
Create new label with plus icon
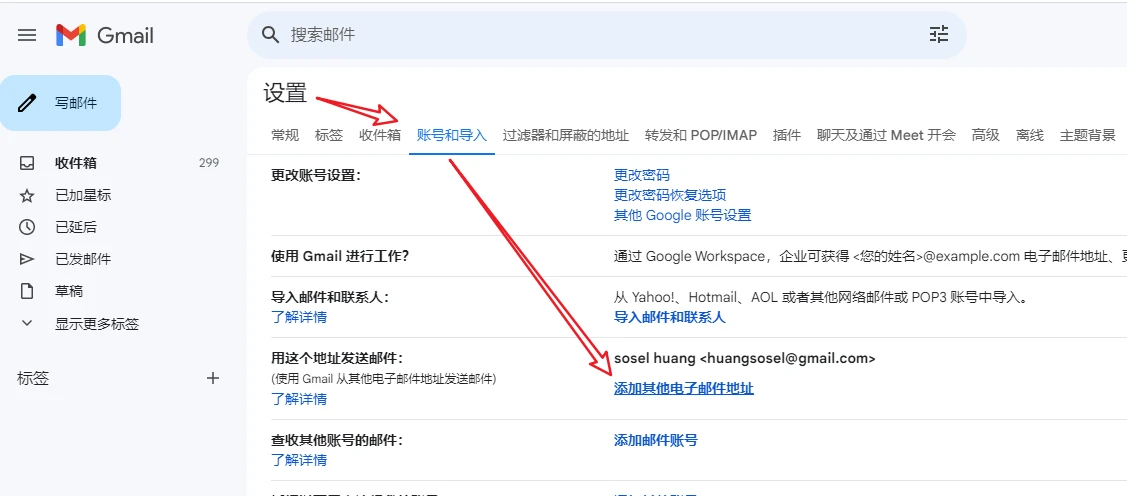click(213, 378)
